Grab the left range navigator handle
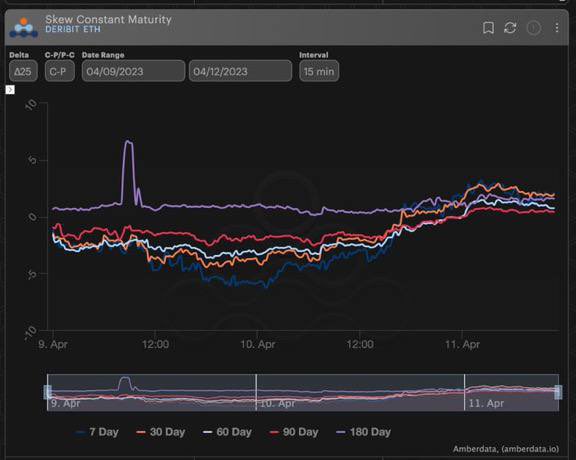576x460 pixels. click(47, 392)
